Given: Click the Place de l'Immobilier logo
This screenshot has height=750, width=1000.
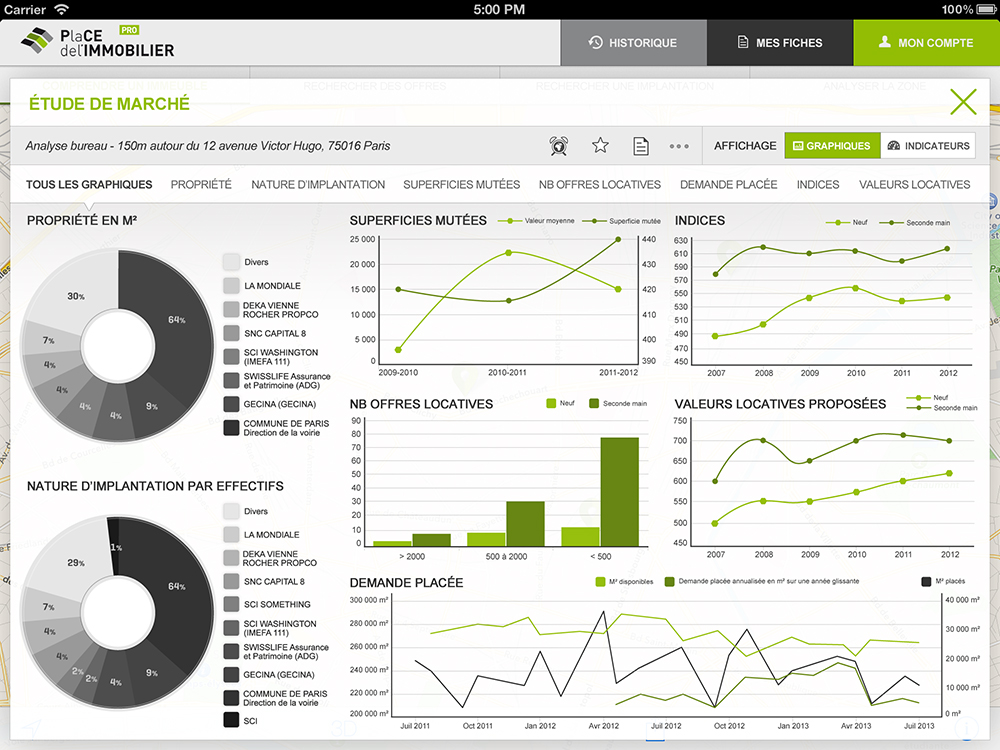Looking at the screenshot, I should pos(98,43).
